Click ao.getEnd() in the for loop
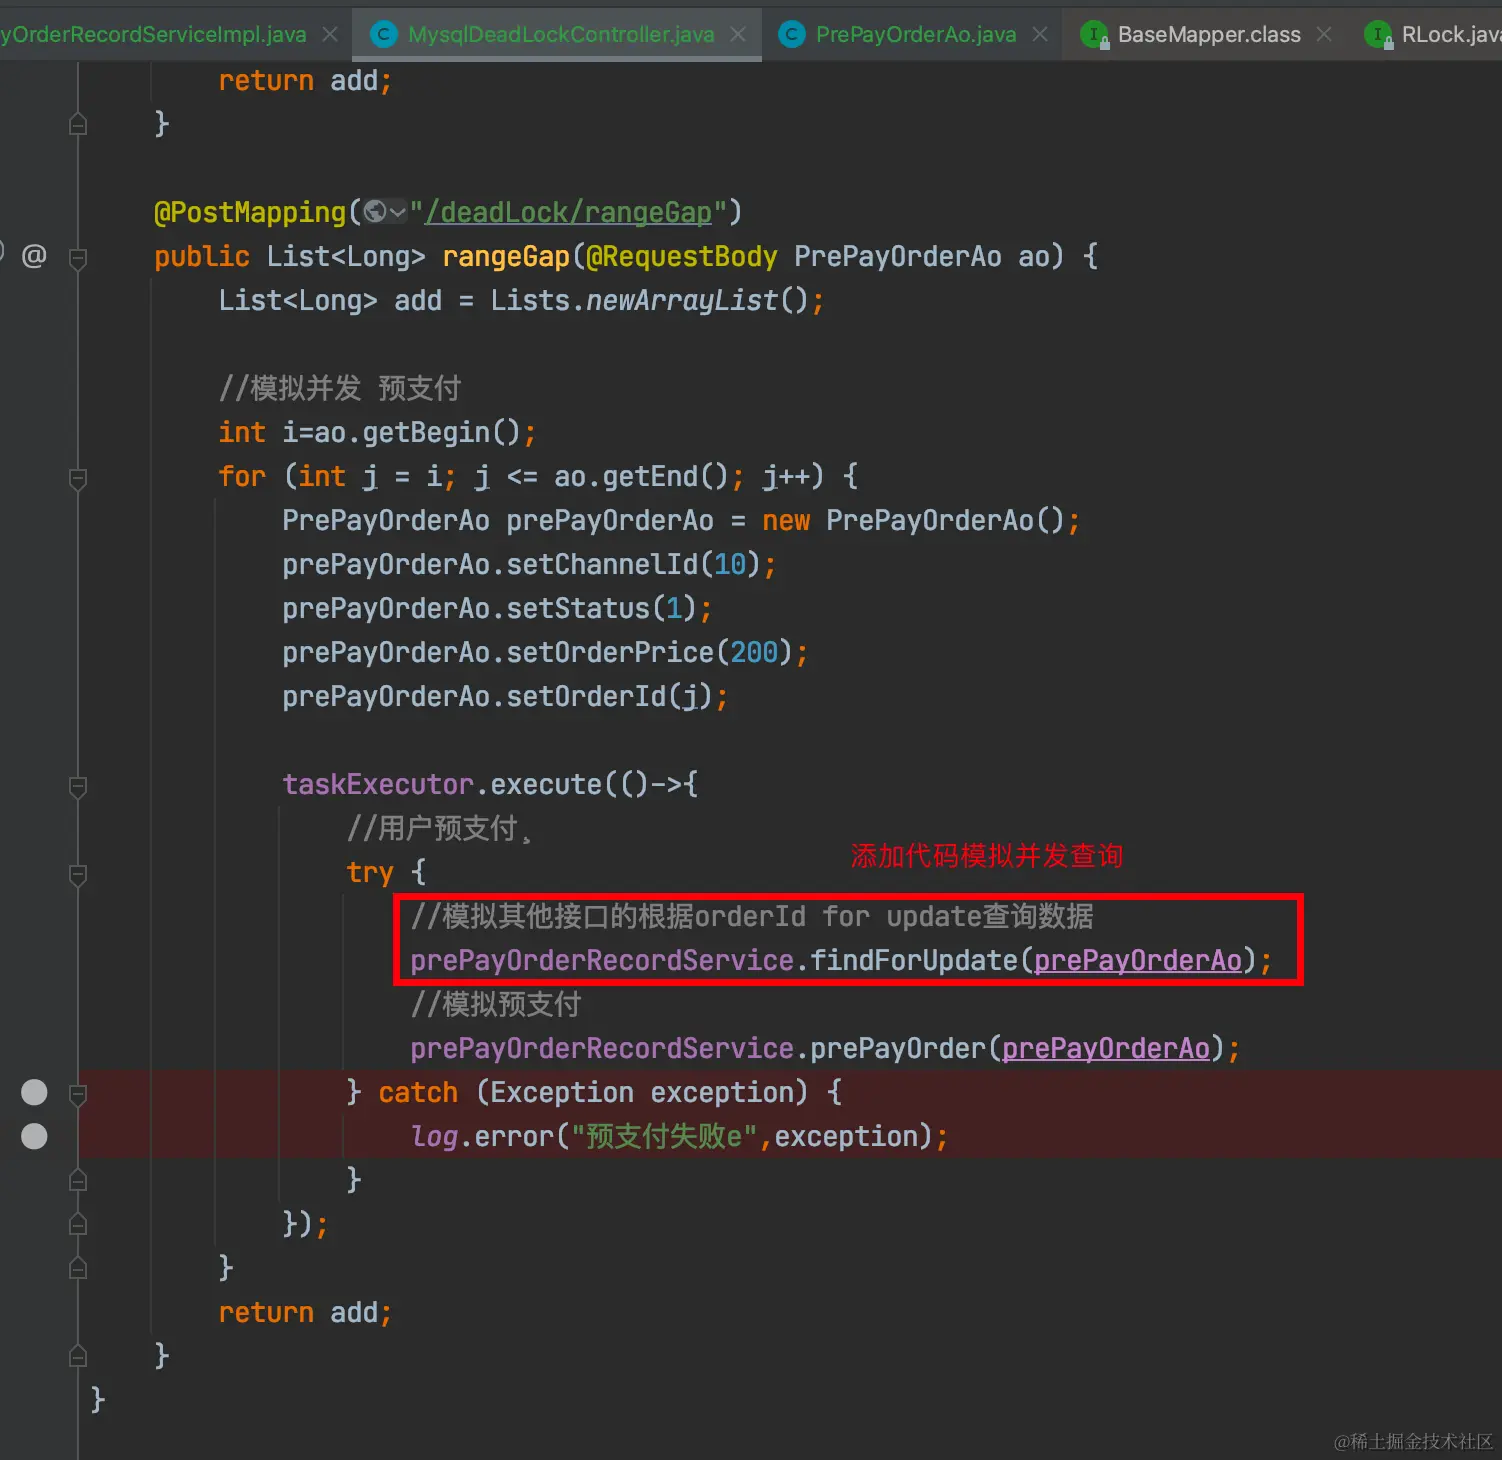Viewport: 1502px width, 1460px height. click(x=641, y=476)
